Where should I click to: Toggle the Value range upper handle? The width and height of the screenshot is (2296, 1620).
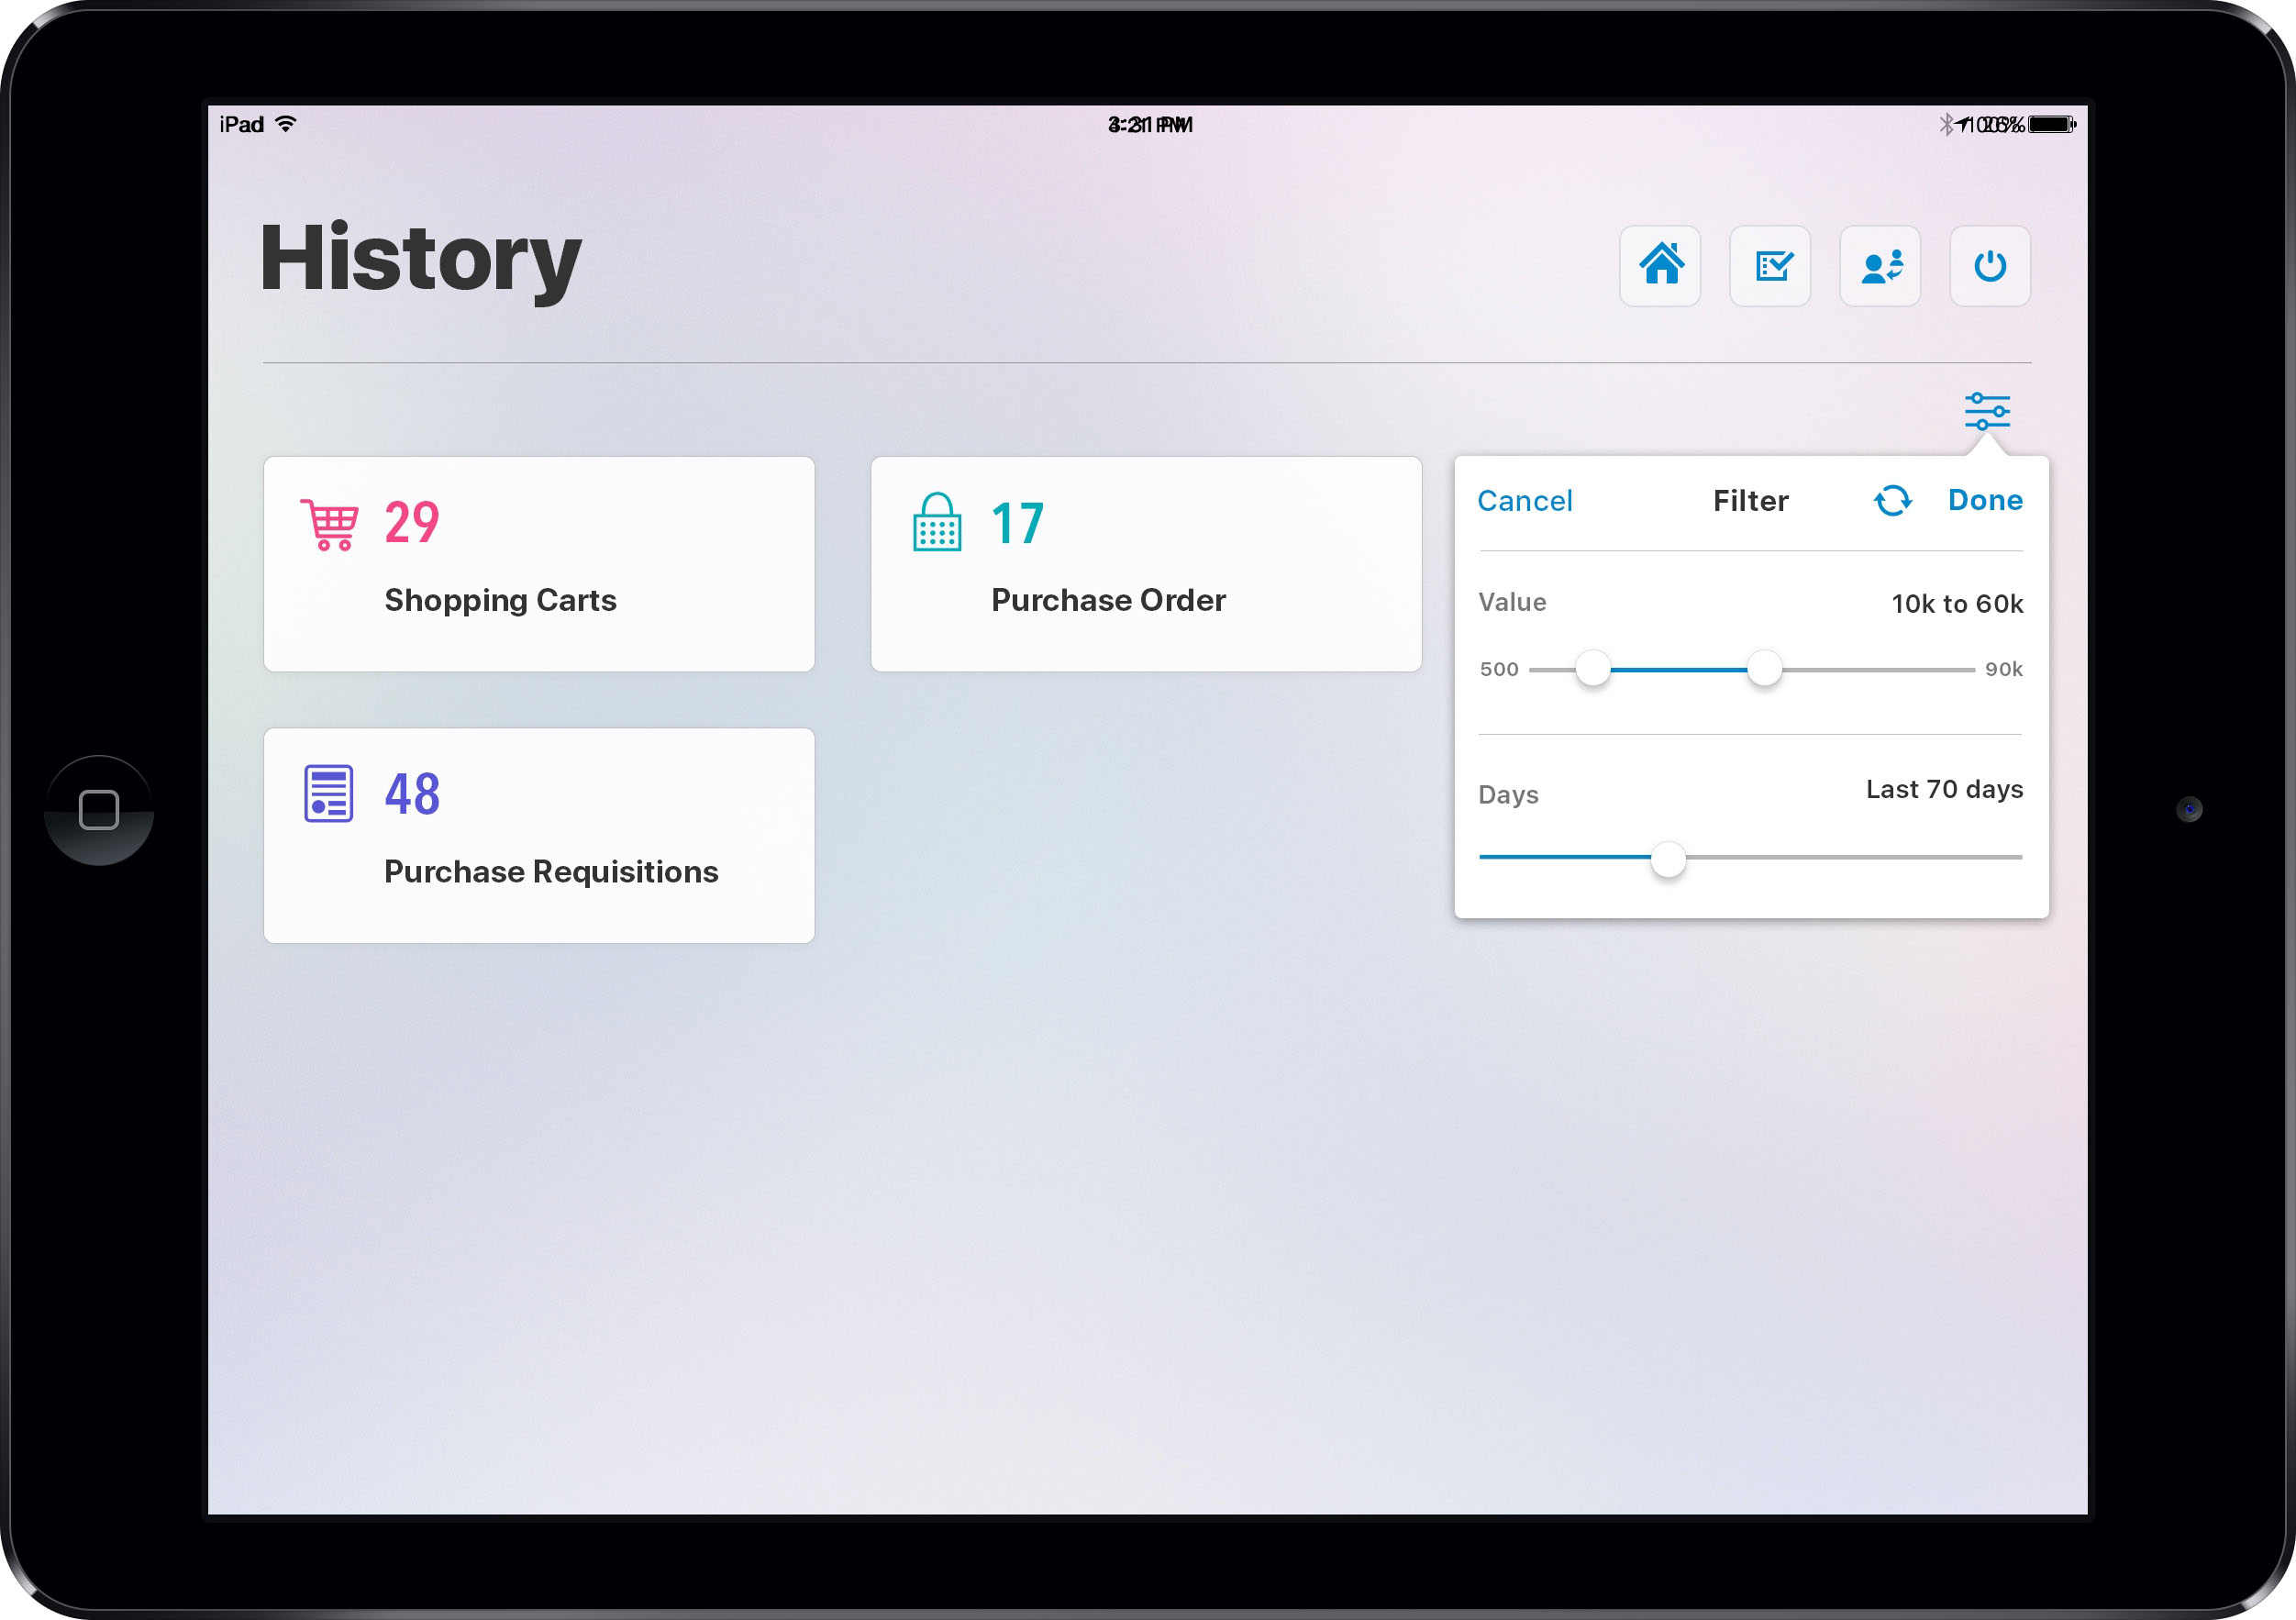1761,670
